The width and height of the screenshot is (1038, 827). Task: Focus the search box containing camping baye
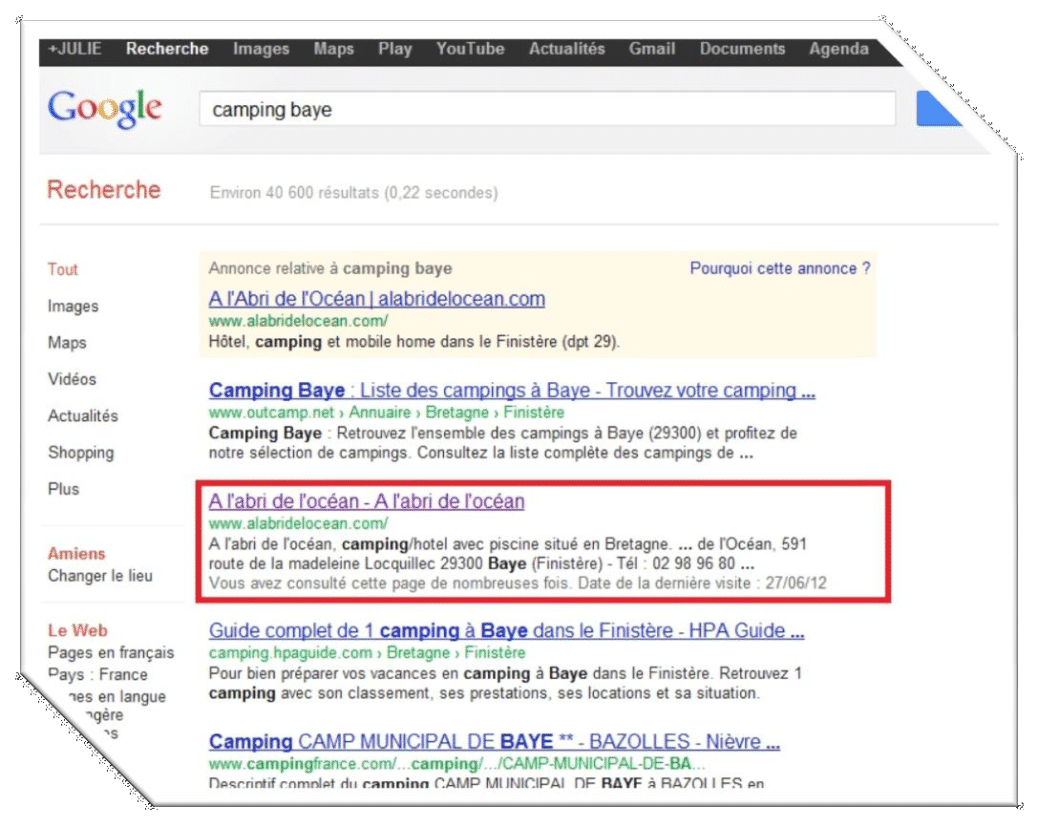[x=547, y=109]
